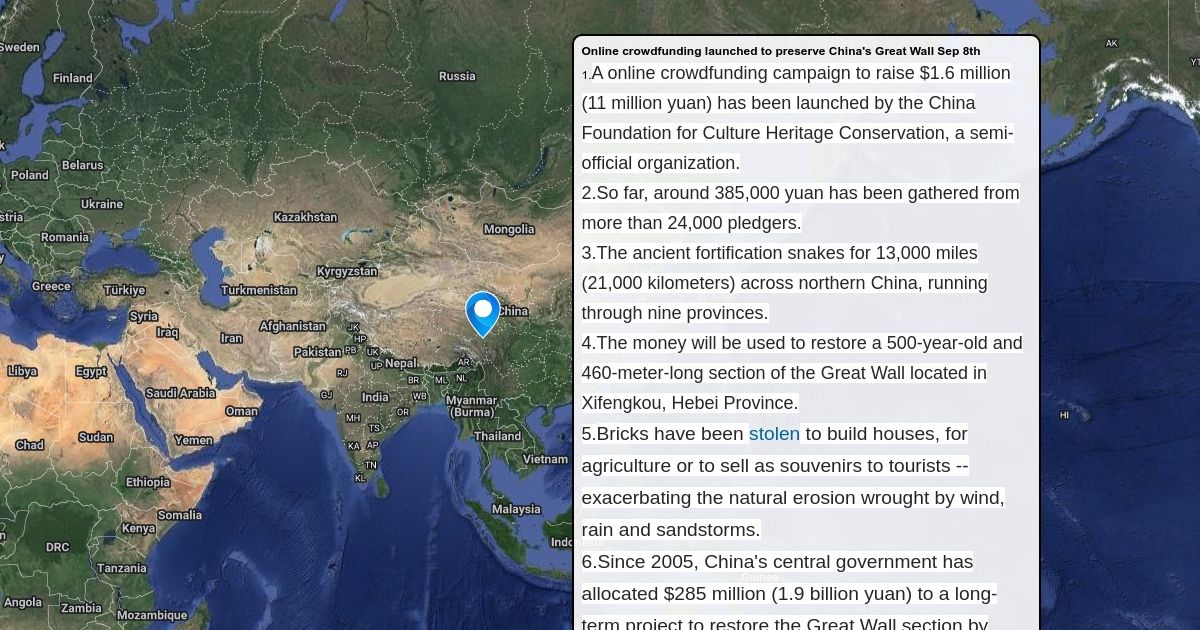This screenshot has height=630, width=1200.
Task: Click the 'DRC' map label
Action: pyautogui.click(x=57, y=547)
